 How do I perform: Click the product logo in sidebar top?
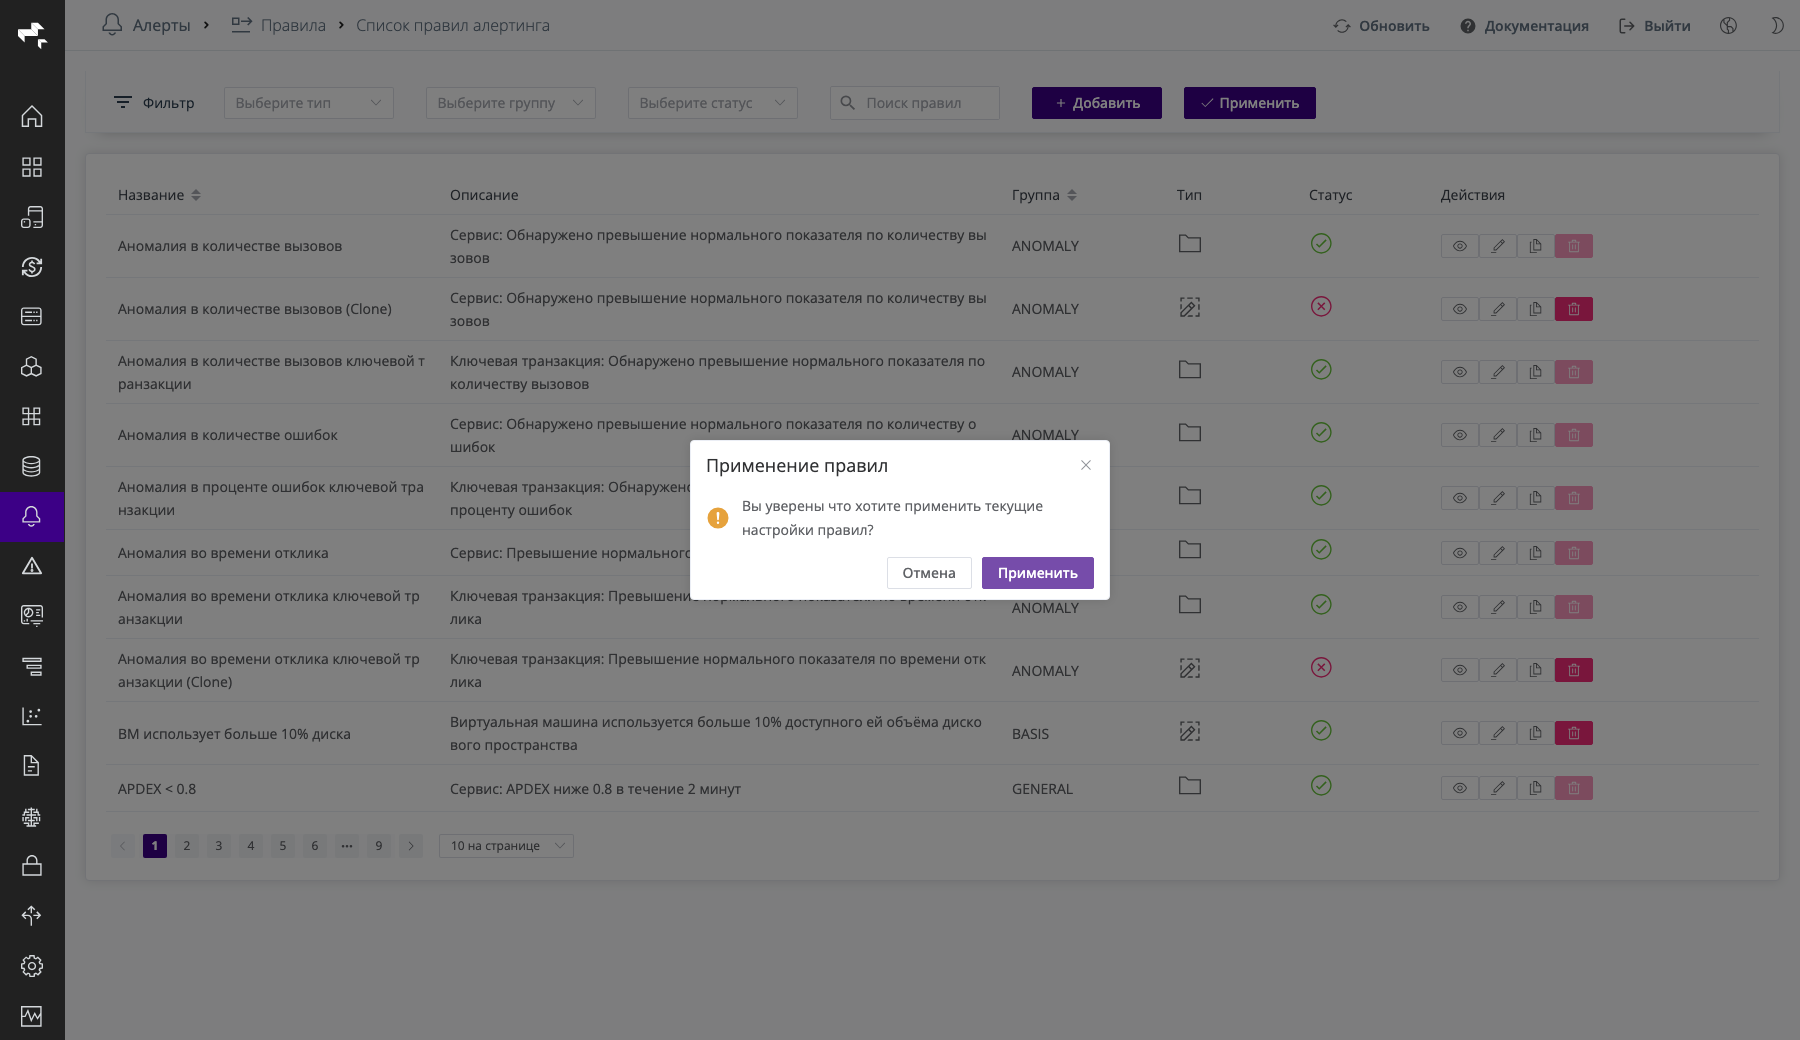(x=32, y=35)
